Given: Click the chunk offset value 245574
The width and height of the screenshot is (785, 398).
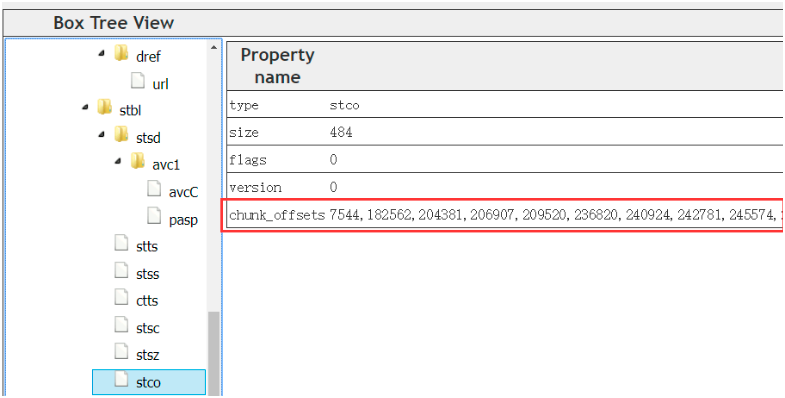Looking at the screenshot, I should tap(752, 215).
